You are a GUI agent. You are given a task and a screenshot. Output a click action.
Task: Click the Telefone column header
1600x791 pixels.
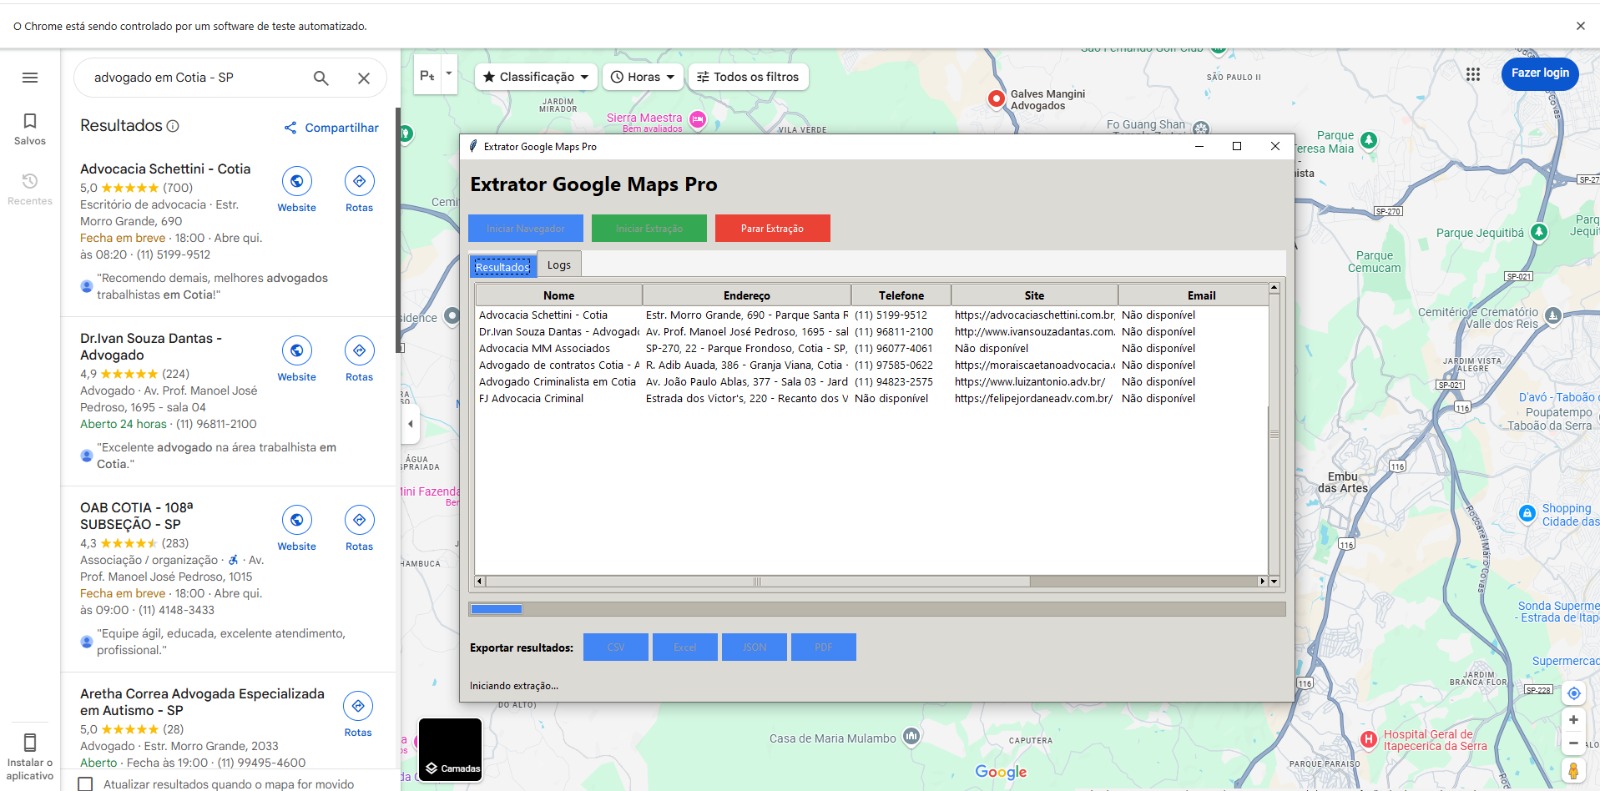point(901,295)
